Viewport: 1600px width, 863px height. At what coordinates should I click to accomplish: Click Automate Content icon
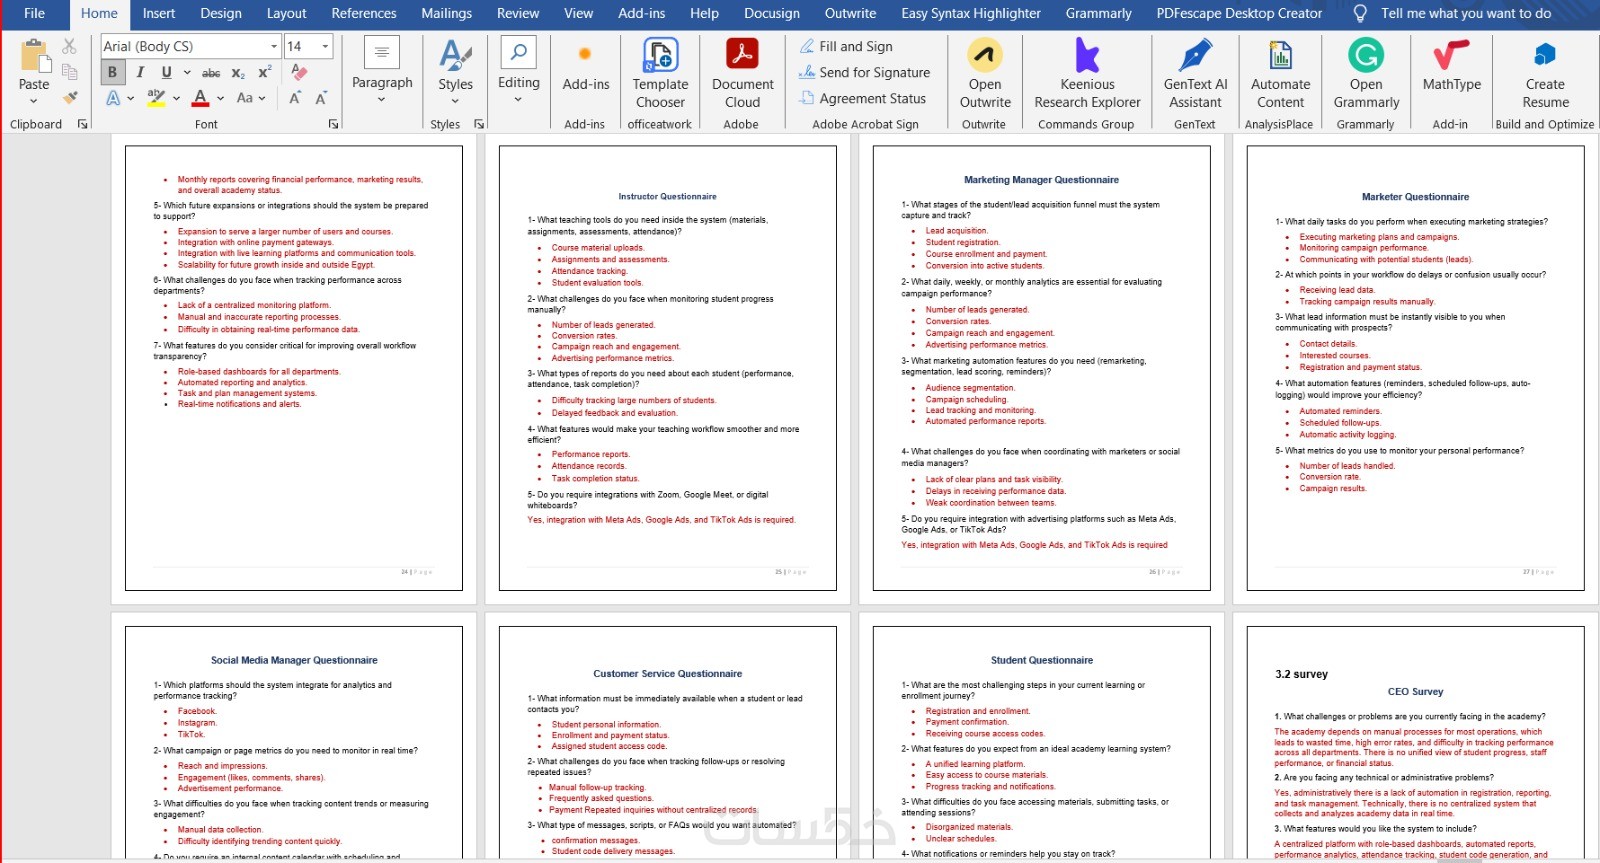1280,55
